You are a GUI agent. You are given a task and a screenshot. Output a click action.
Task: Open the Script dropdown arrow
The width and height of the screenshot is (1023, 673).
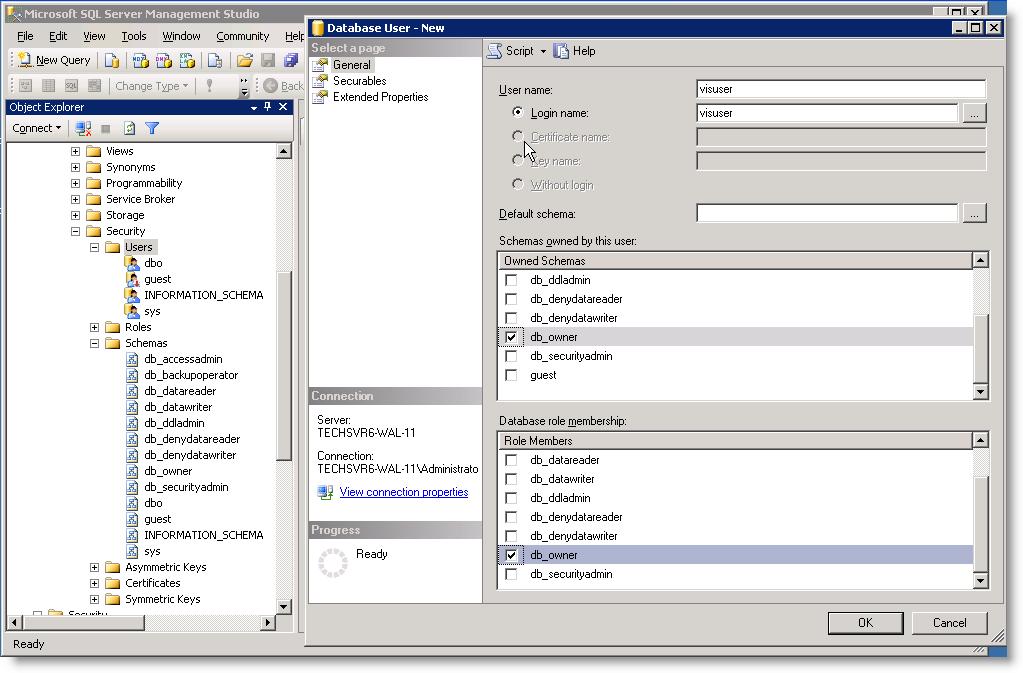pyautogui.click(x=543, y=51)
